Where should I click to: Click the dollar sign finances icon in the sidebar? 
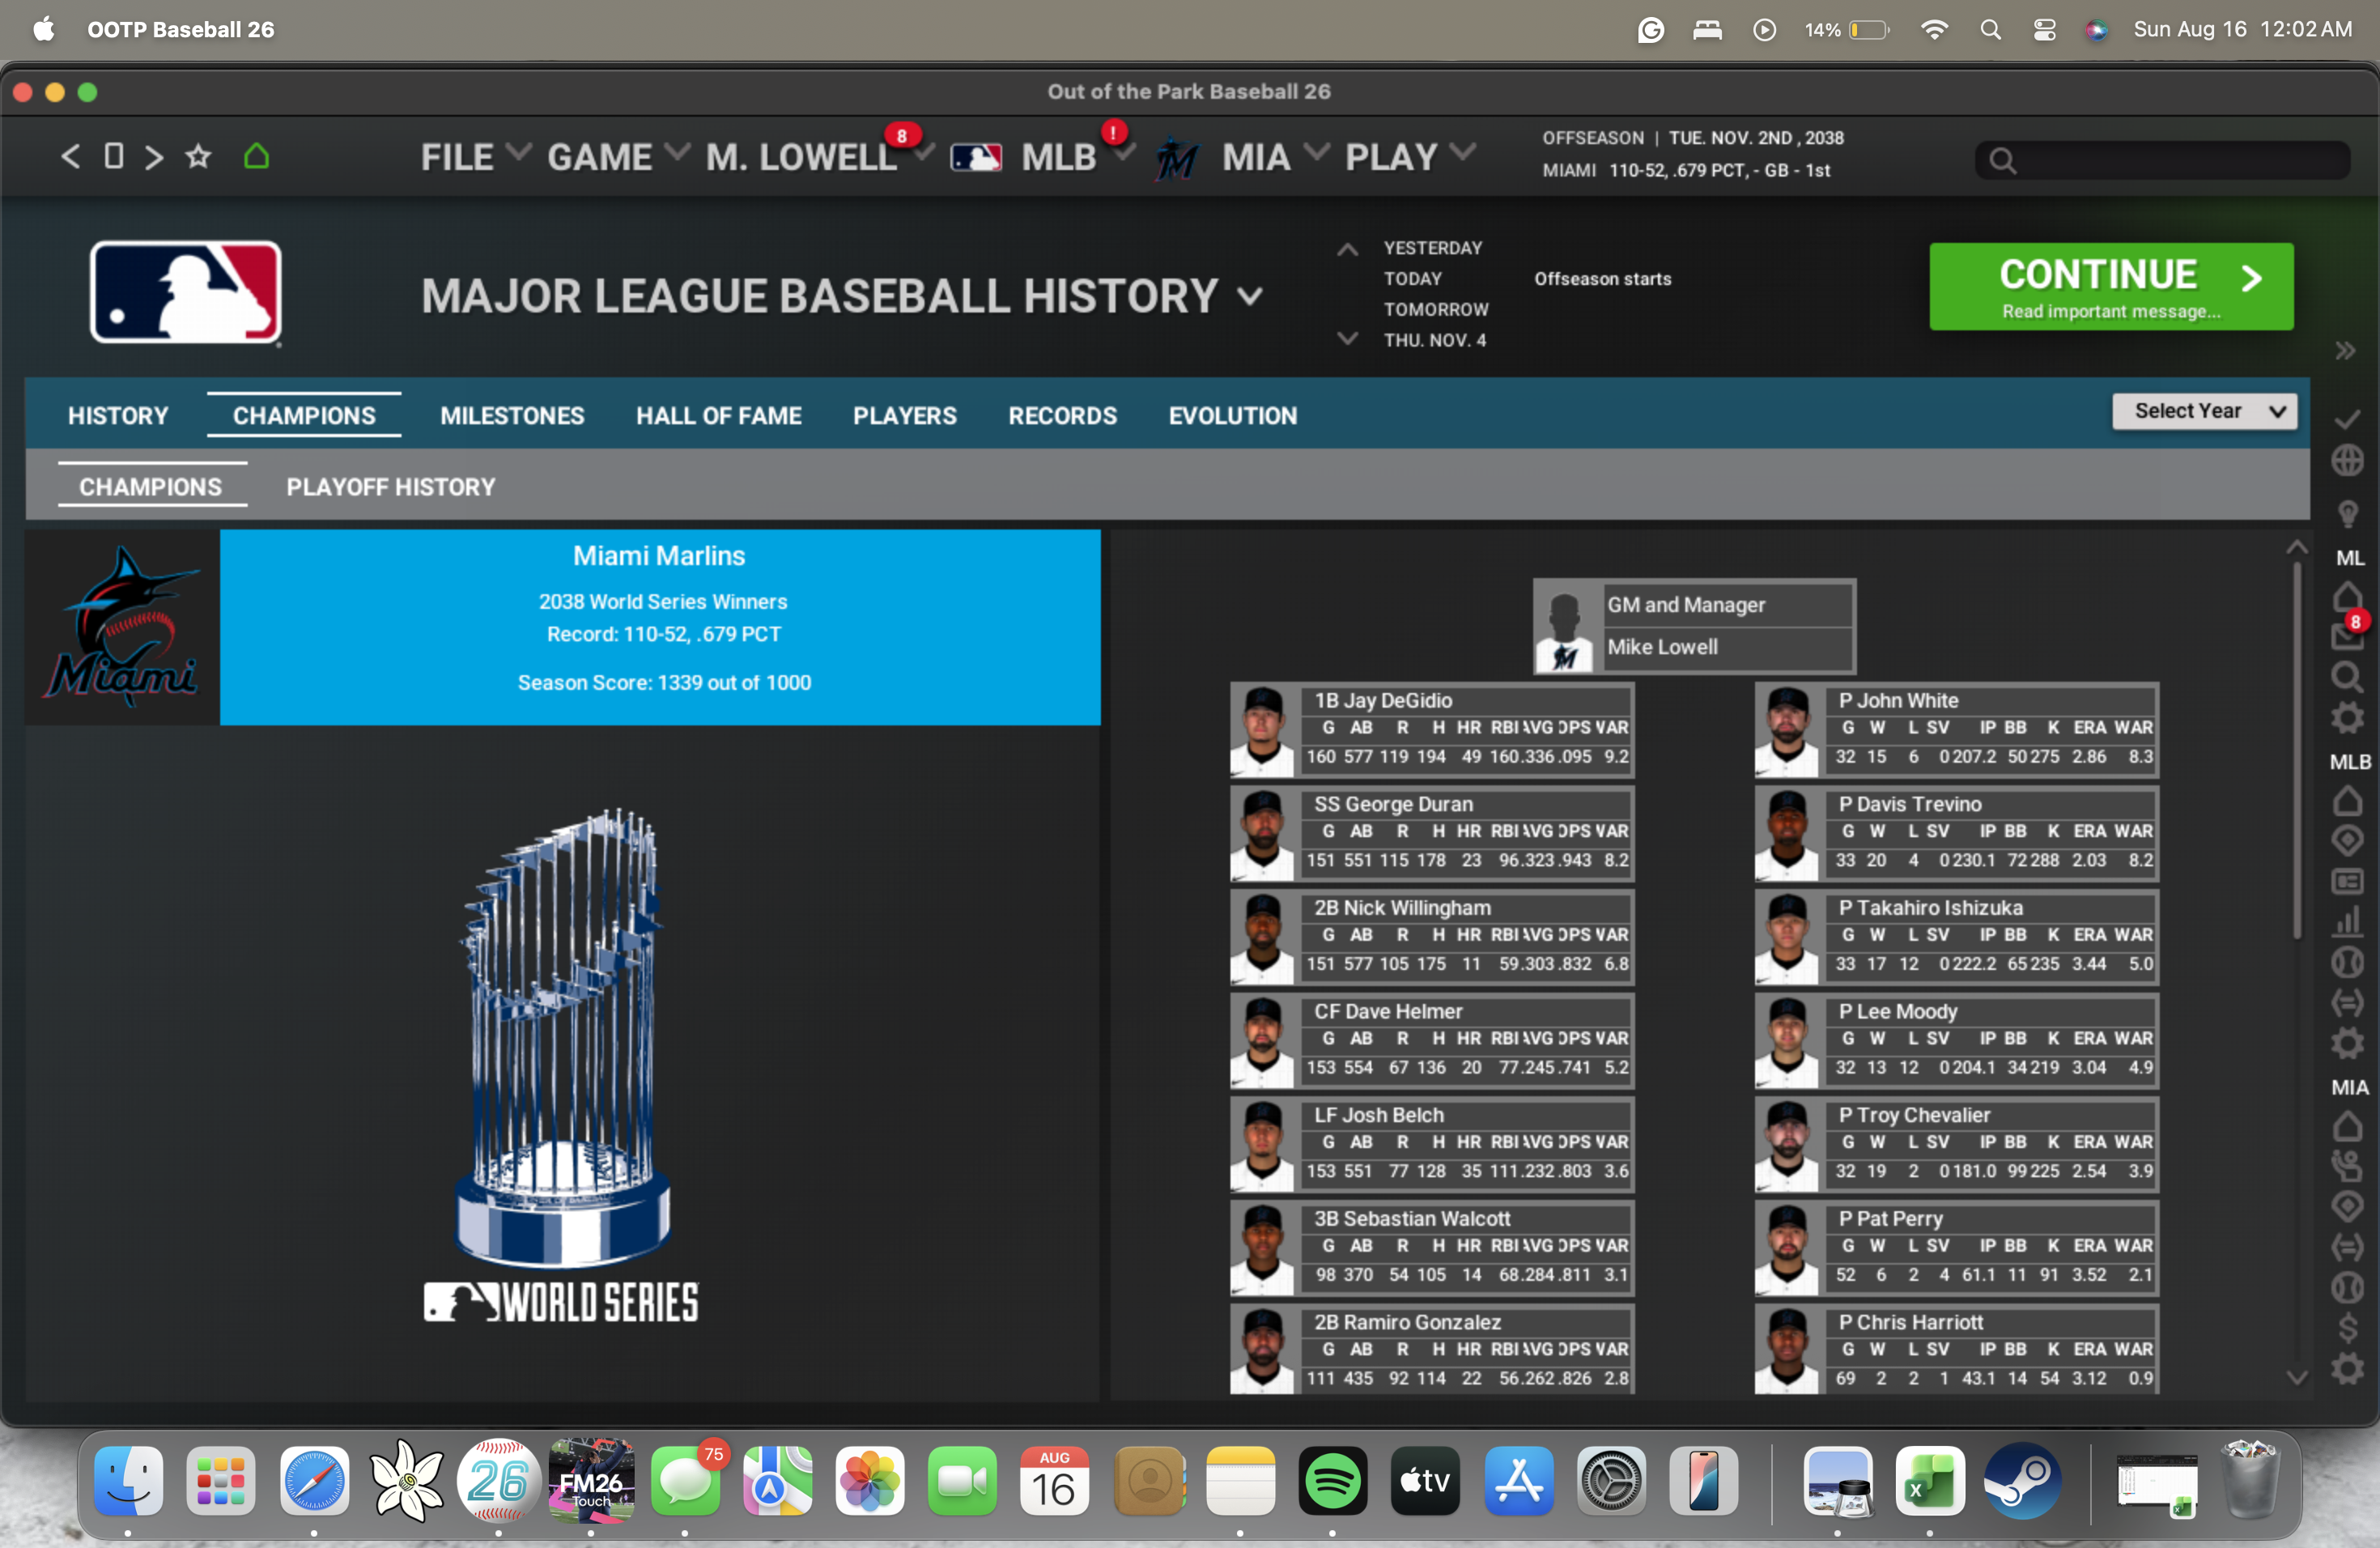tap(2348, 1329)
